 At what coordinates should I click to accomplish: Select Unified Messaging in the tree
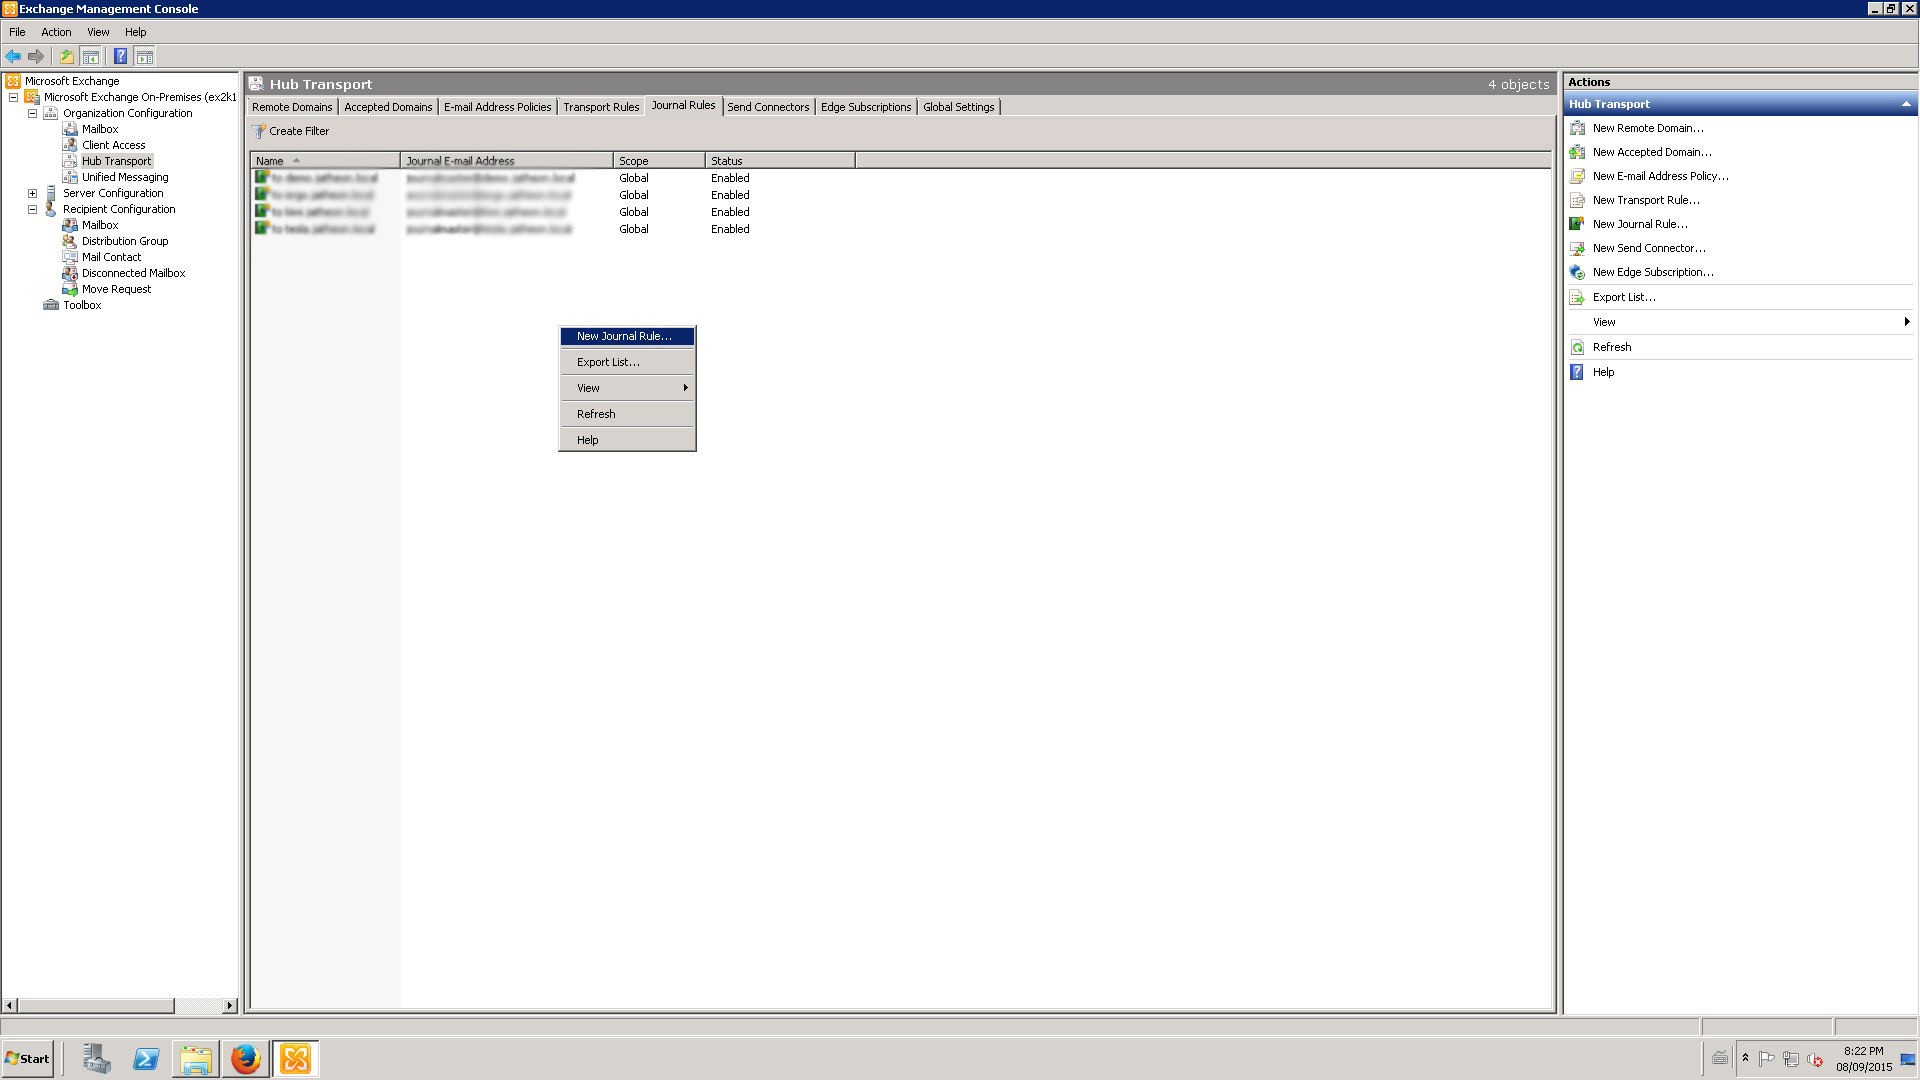125,177
